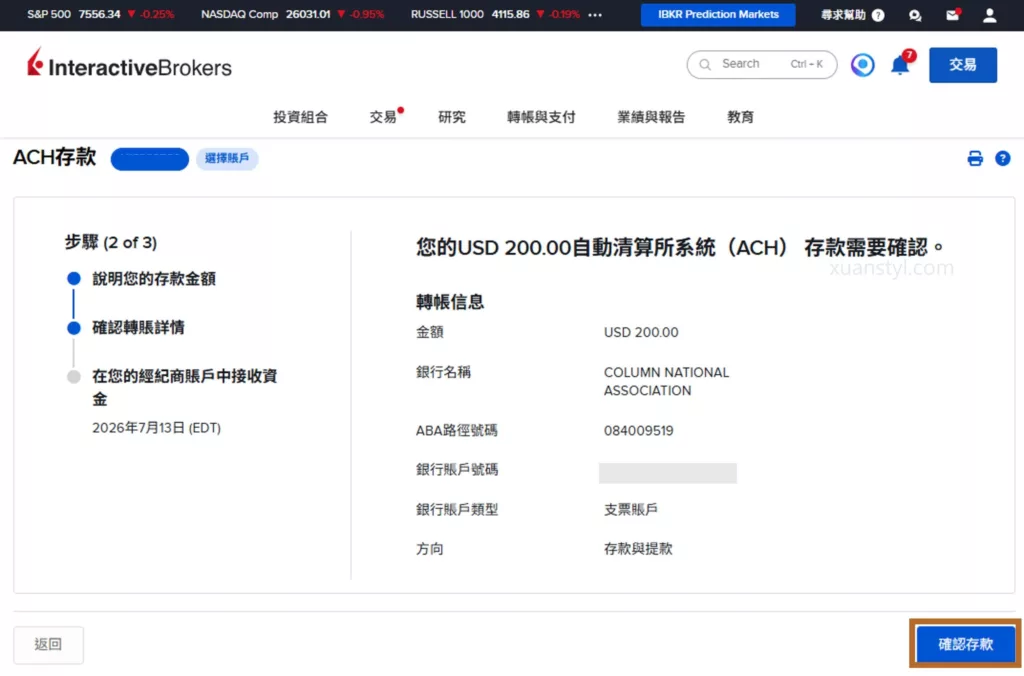This screenshot has height=676, width=1024.
Task: Open the 業績與報告 menu
Action: coord(651,117)
